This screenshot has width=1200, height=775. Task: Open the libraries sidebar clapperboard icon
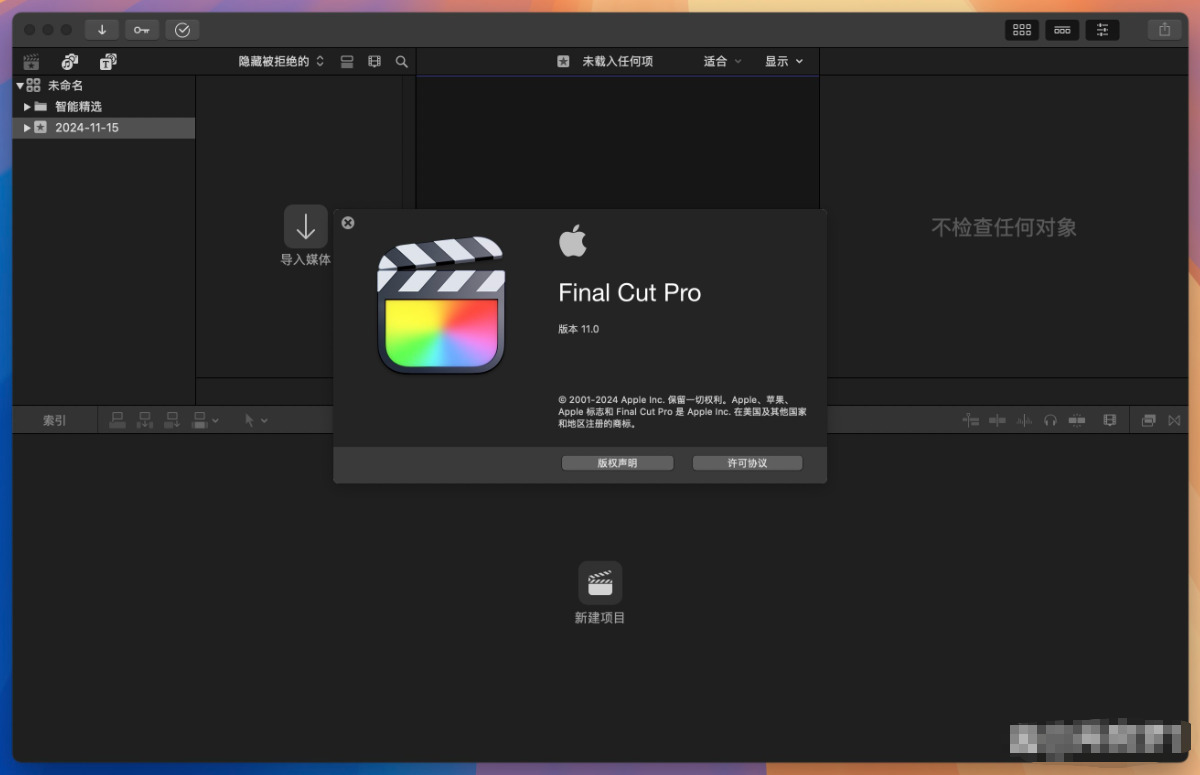click(31, 62)
